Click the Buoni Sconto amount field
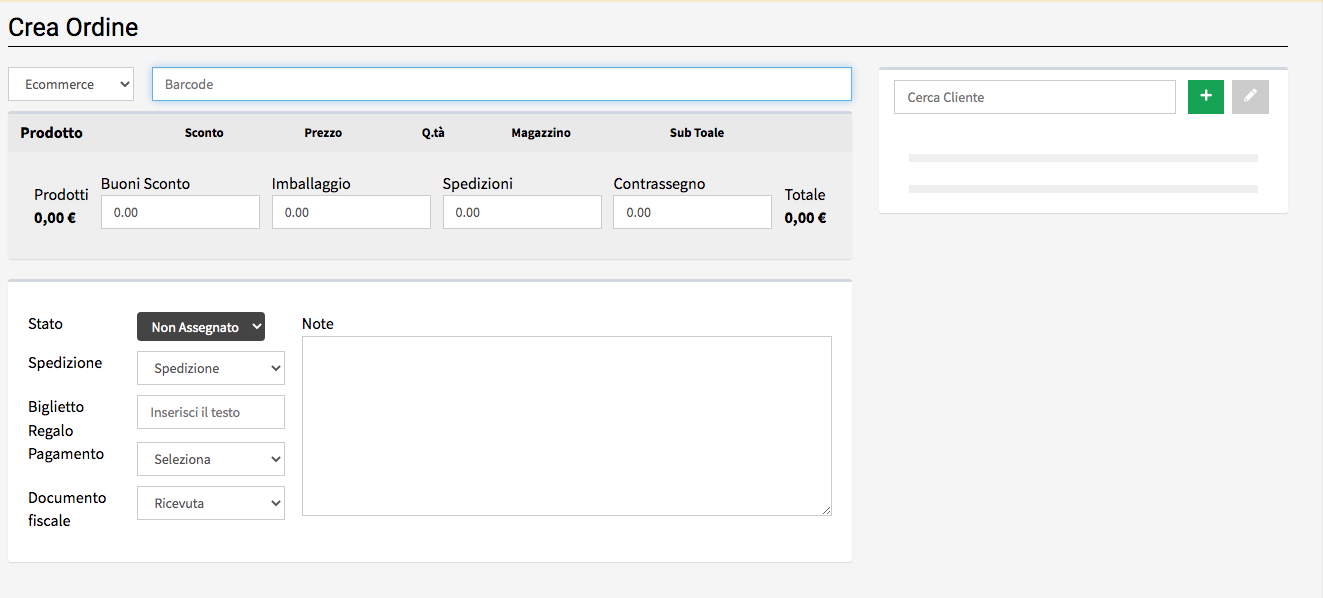 click(180, 212)
